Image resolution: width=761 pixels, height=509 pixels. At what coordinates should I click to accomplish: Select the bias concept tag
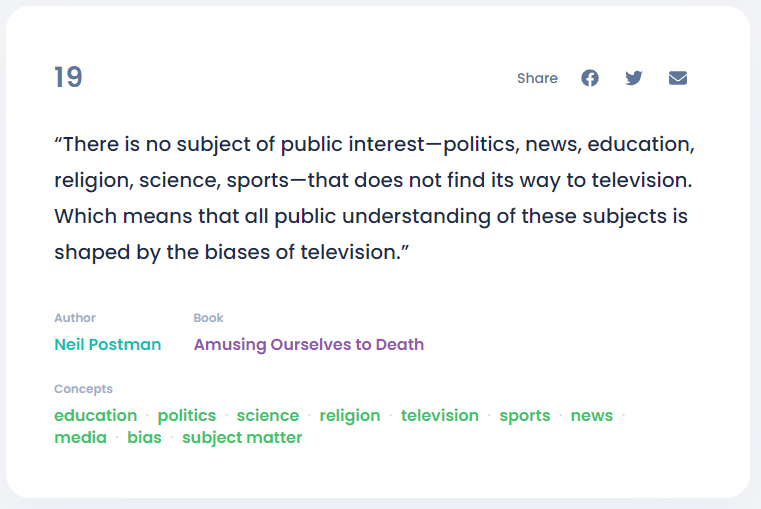coord(144,438)
